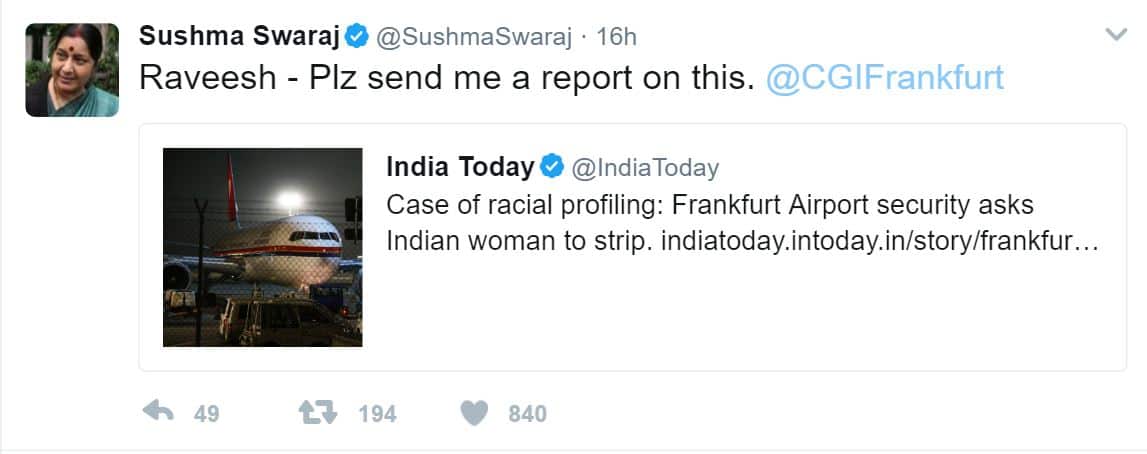Click the quoted tweet headline about racial profiling
This screenshot has height=454, width=1147.
[709, 205]
